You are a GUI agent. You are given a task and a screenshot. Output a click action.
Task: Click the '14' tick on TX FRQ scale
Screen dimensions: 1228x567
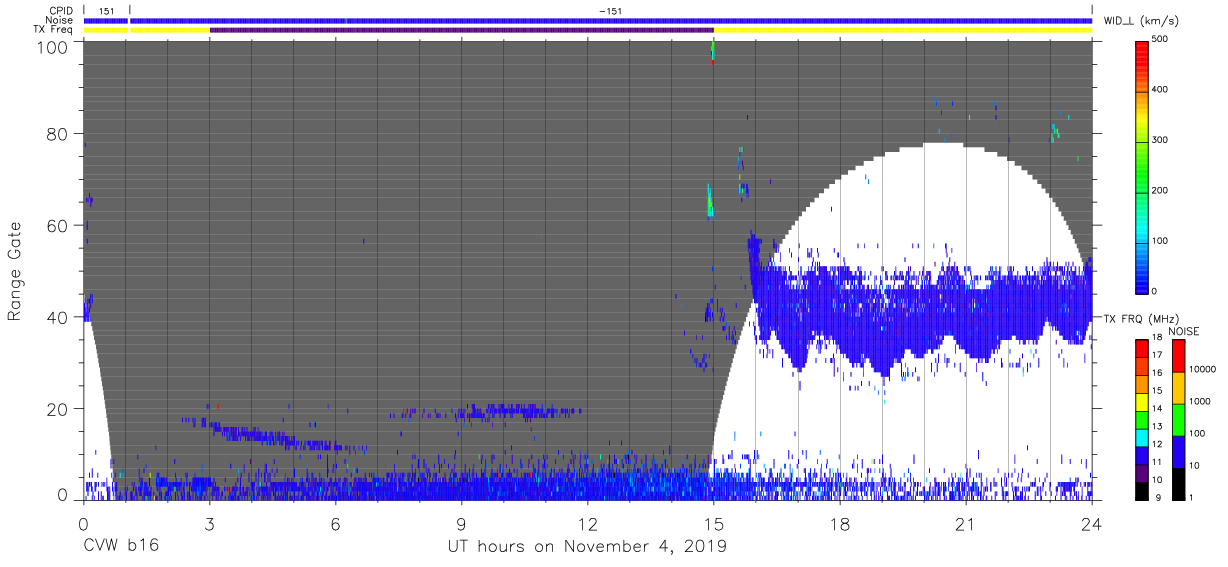point(1158,410)
